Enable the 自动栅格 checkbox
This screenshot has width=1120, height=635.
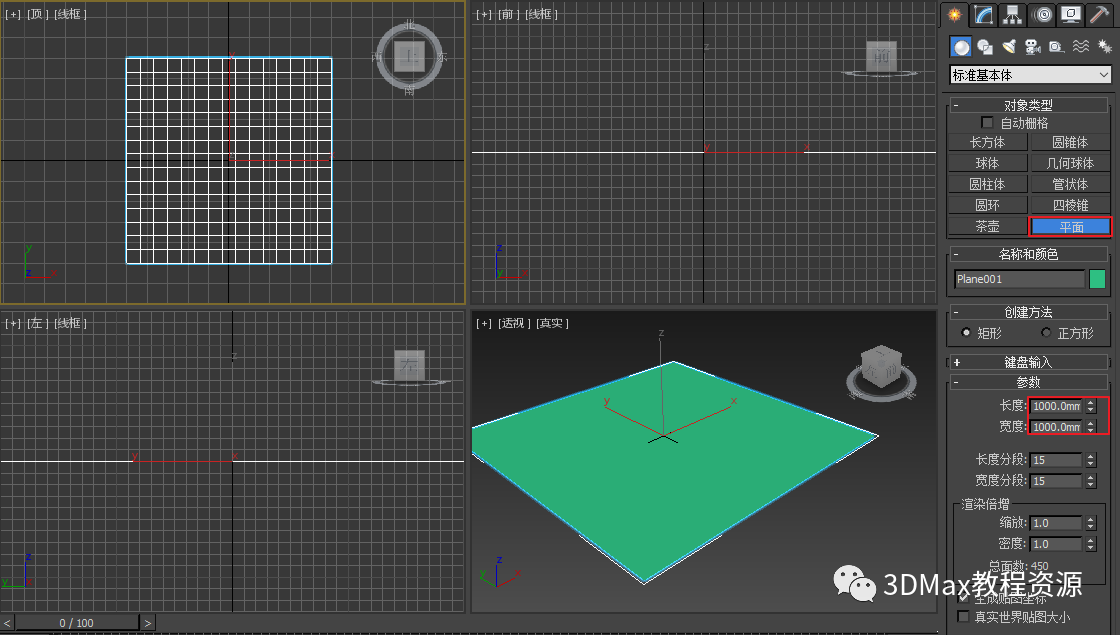[987, 123]
